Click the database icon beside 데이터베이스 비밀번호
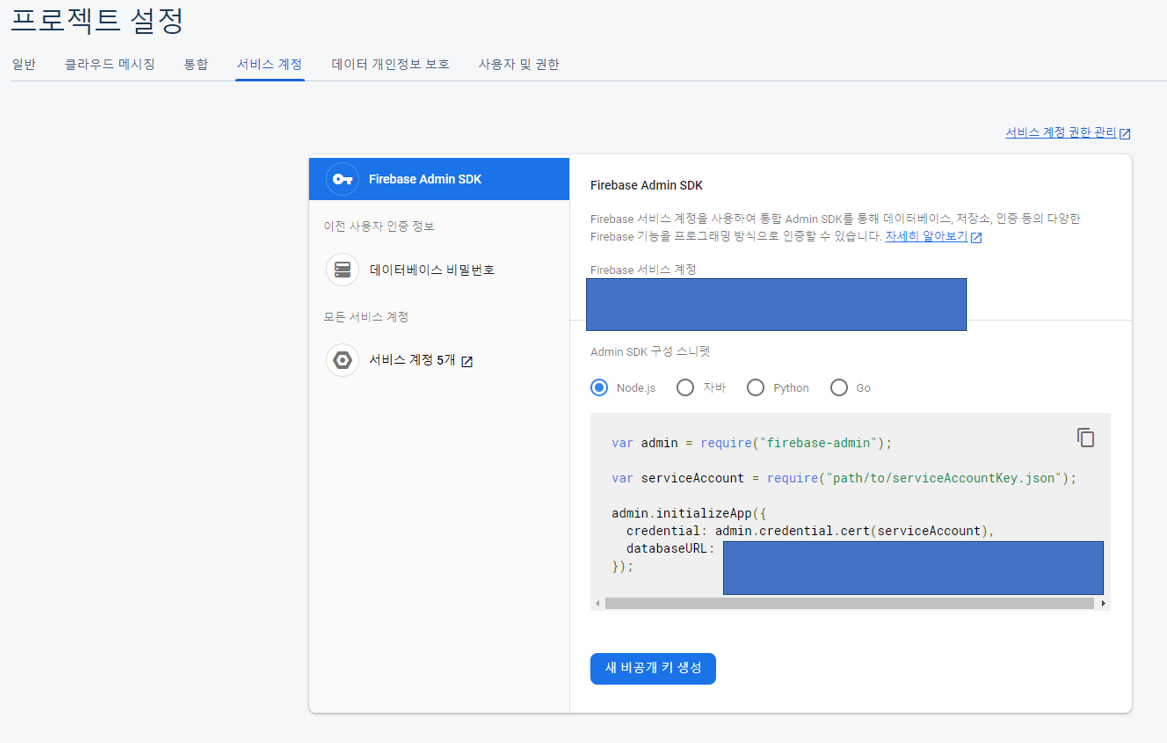This screenshot has height=743, width=1167. [342, 270]
